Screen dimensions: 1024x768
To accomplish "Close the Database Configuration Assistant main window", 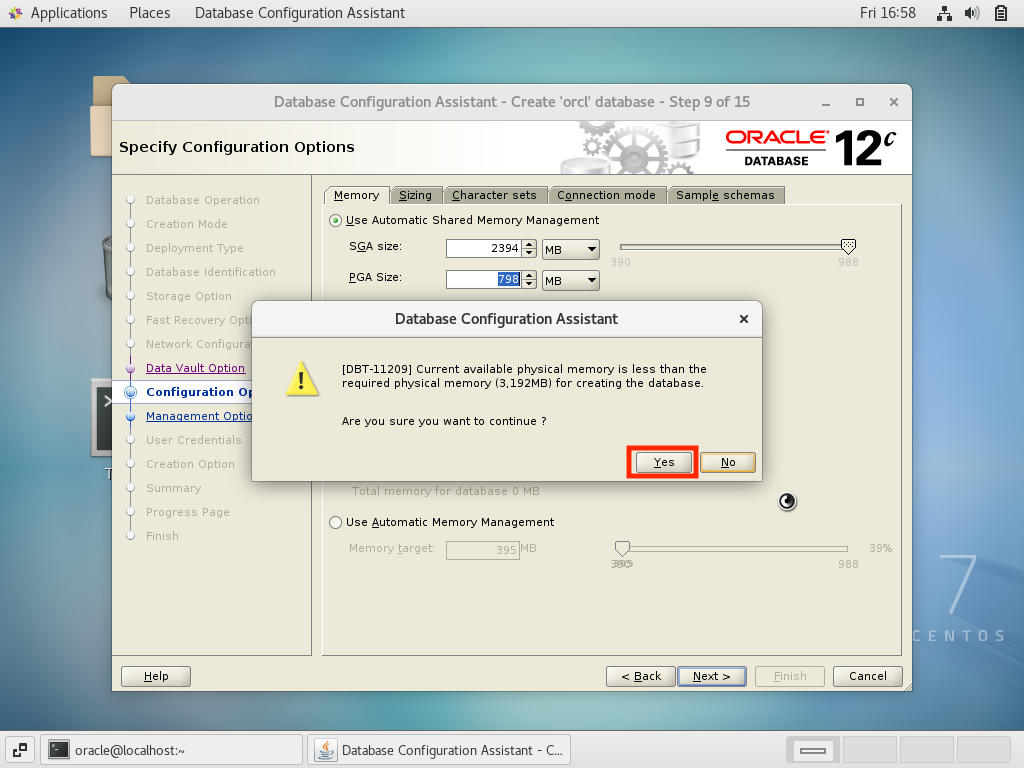I will [894, 103].
